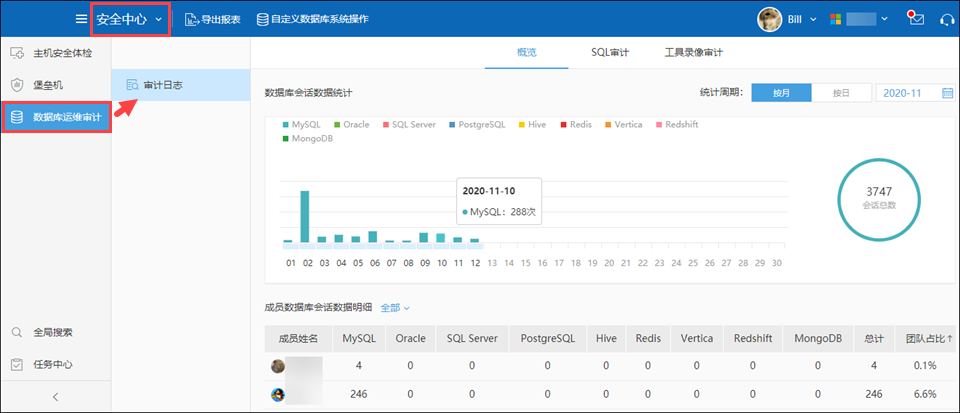The width and height of the screenshot is (960, 413).
Task: Expand the 全部 member filter dropdown
Action: (x=395, y=307)
